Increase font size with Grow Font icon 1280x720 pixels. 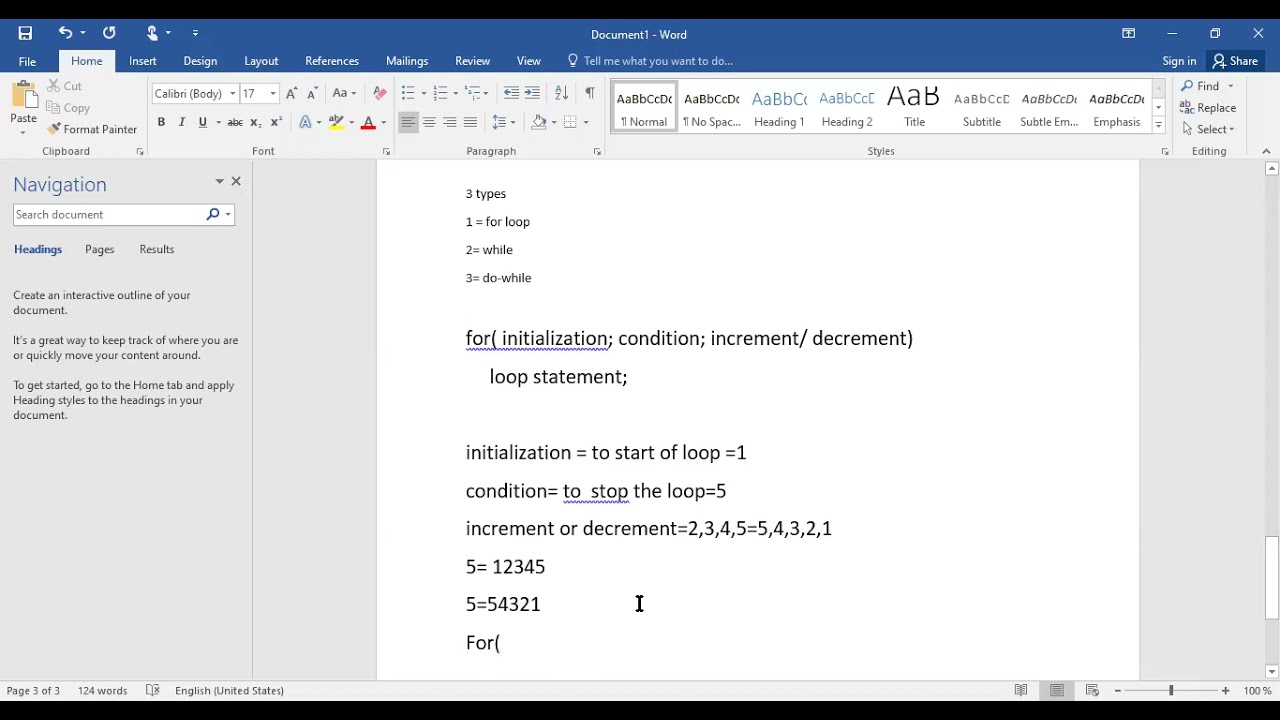tap(291, 93)
